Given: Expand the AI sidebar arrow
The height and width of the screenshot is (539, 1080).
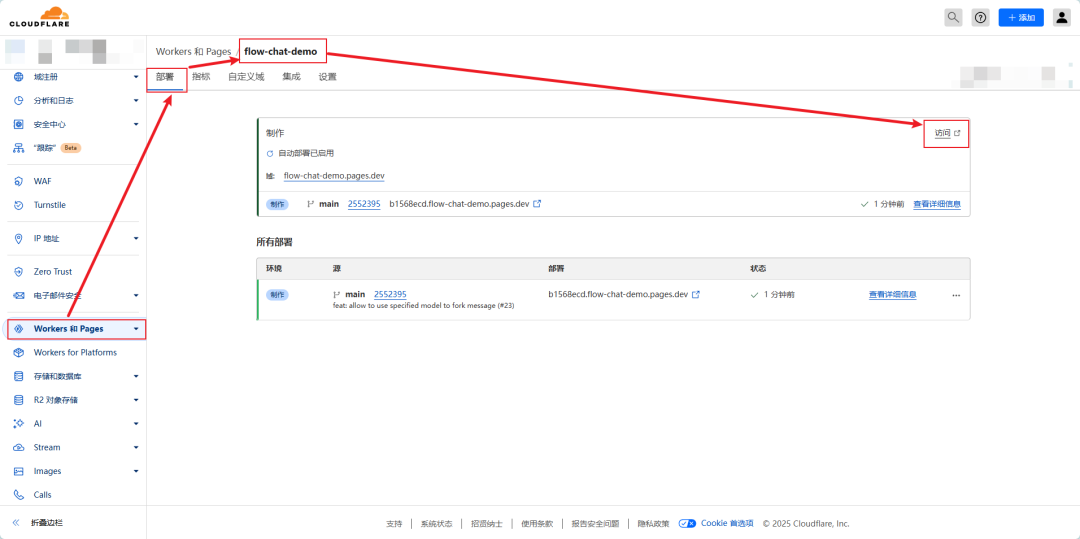Looking at the screenshot, I should pos(136,424).
